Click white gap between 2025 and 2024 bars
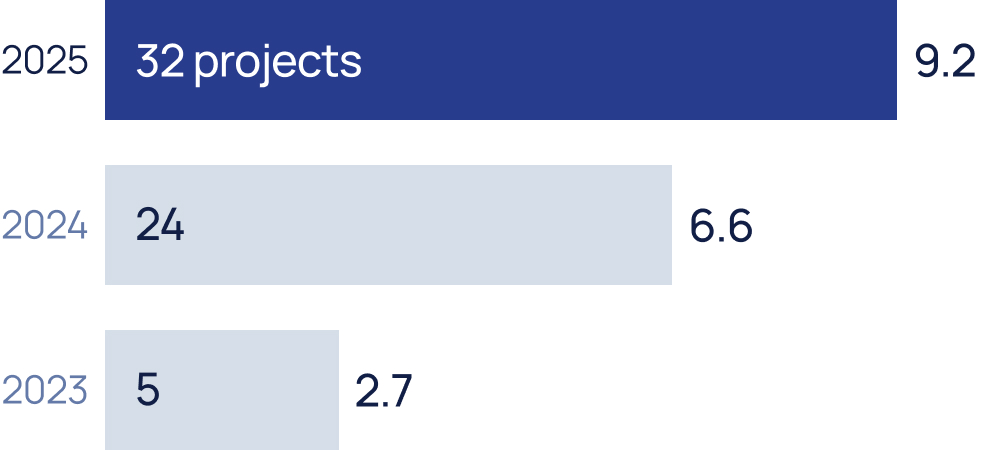This screenshot has height=450, width=987. point(500,142)
